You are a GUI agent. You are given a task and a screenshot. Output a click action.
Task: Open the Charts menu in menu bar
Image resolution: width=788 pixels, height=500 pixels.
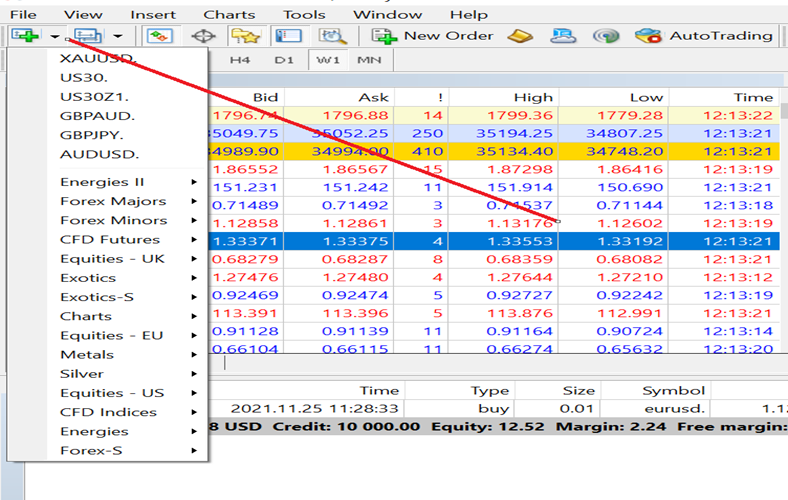tap(229, 15)
